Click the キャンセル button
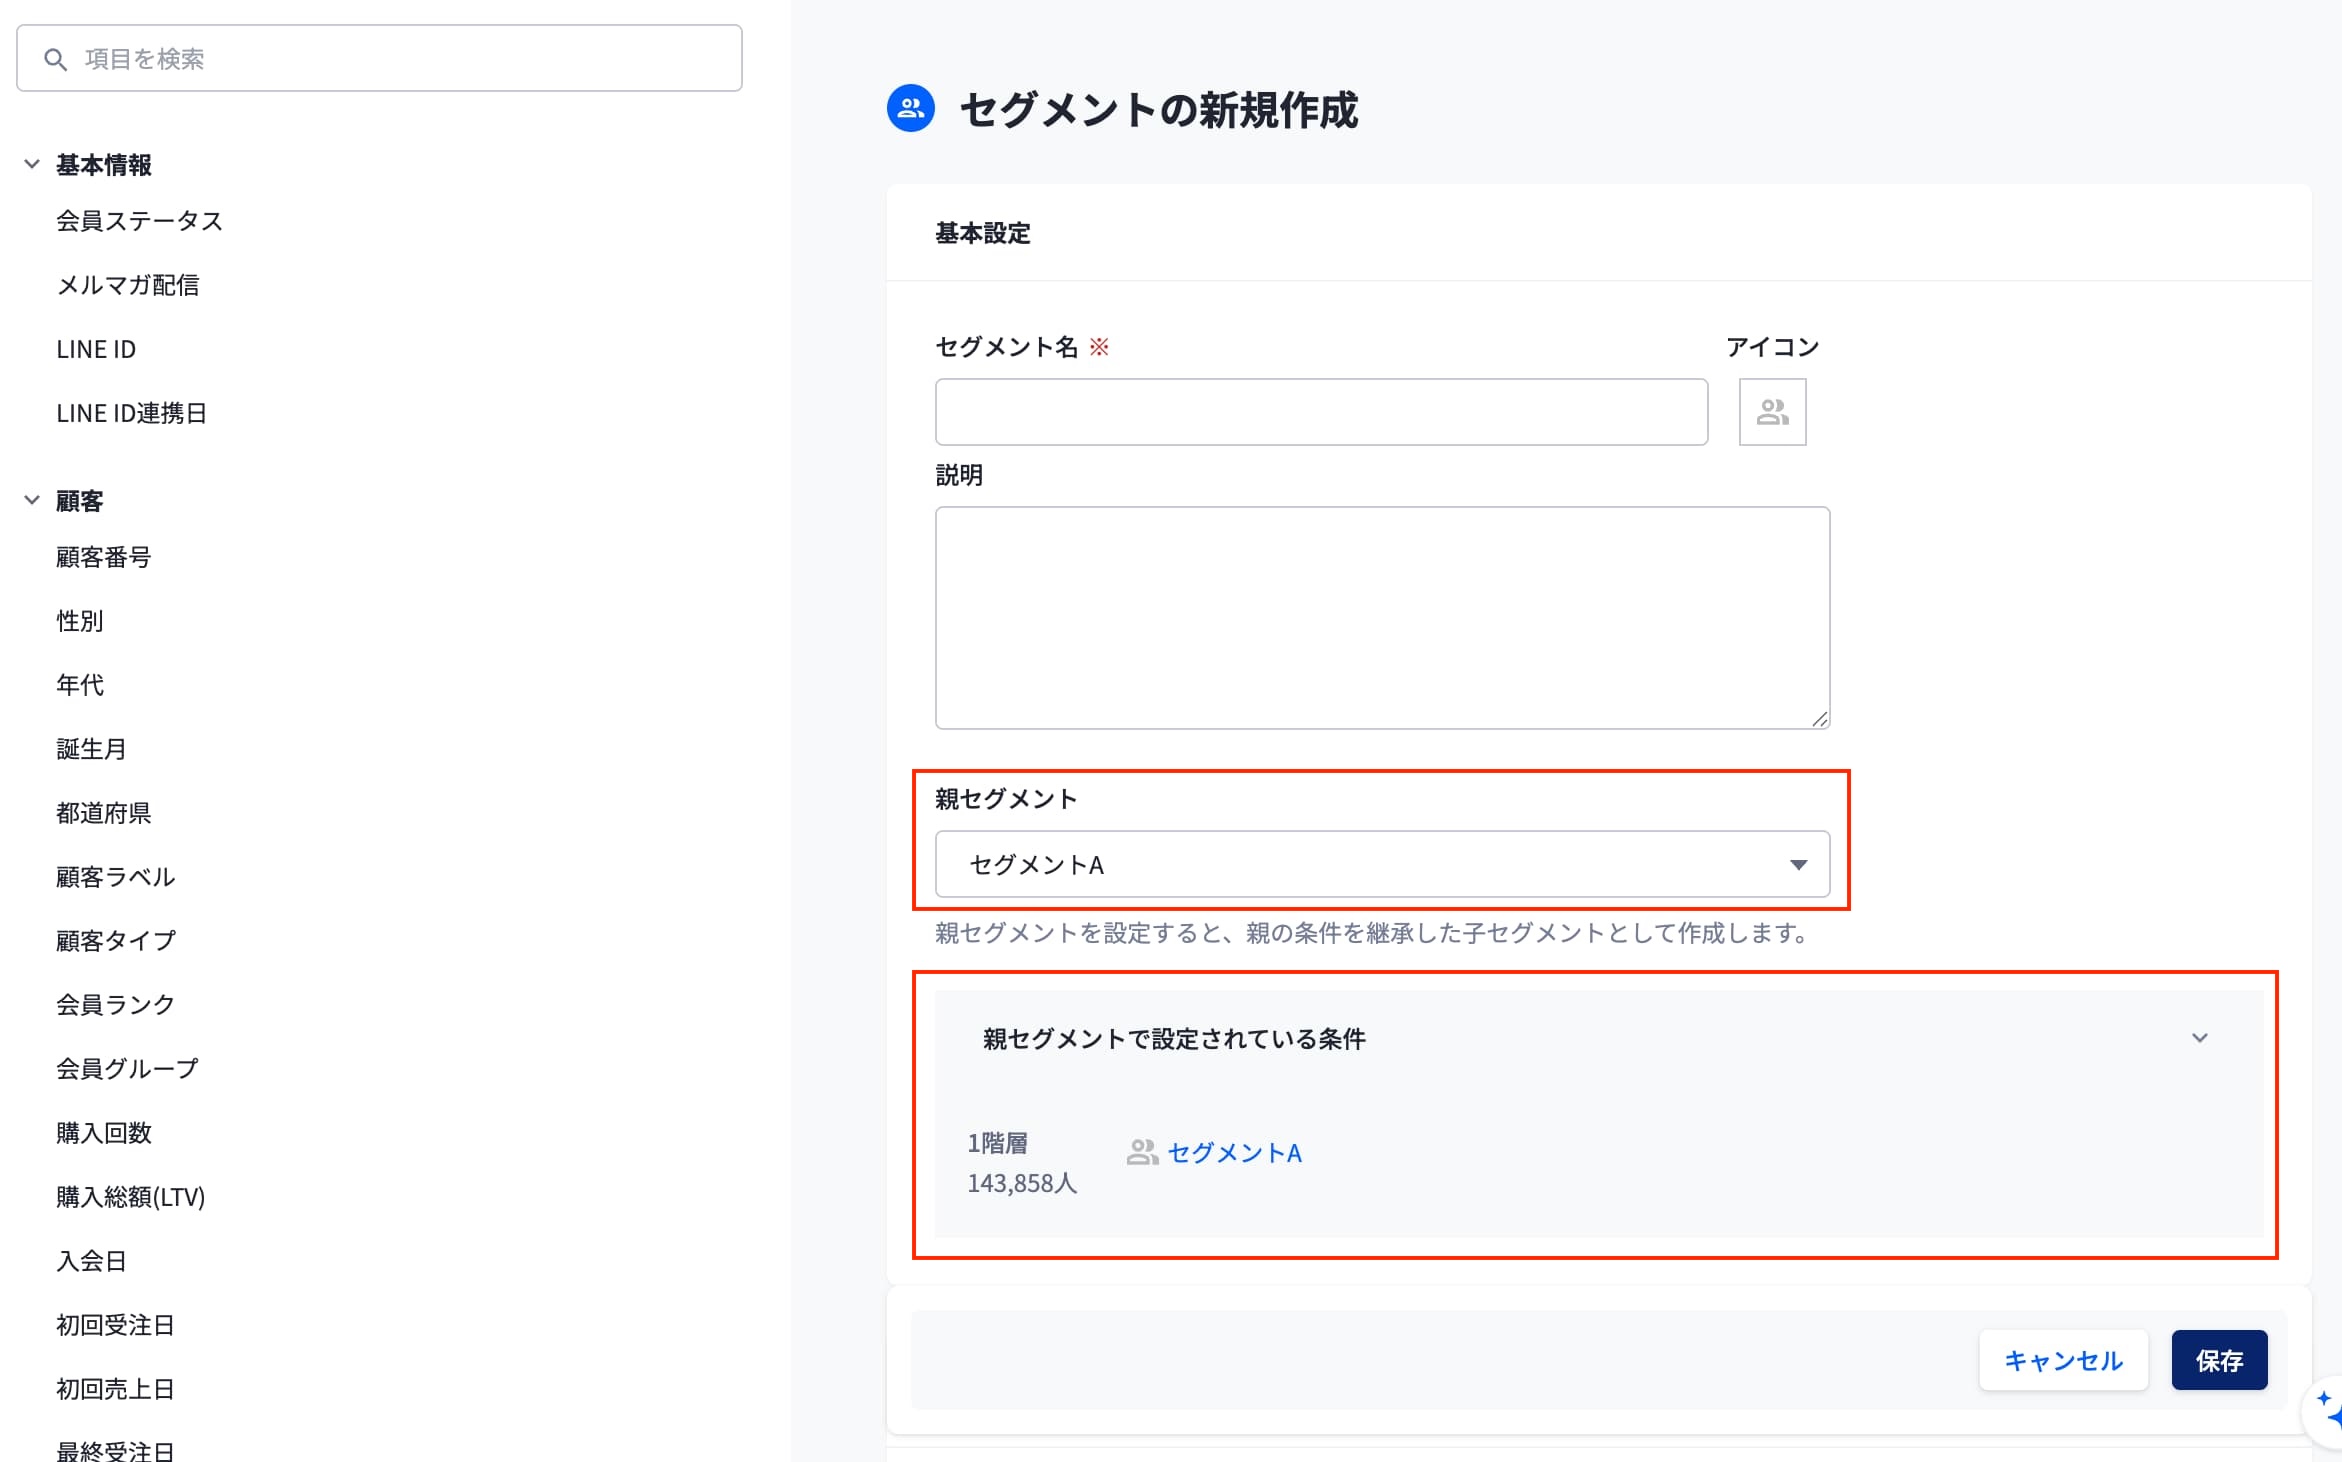 [2062, 1360]
